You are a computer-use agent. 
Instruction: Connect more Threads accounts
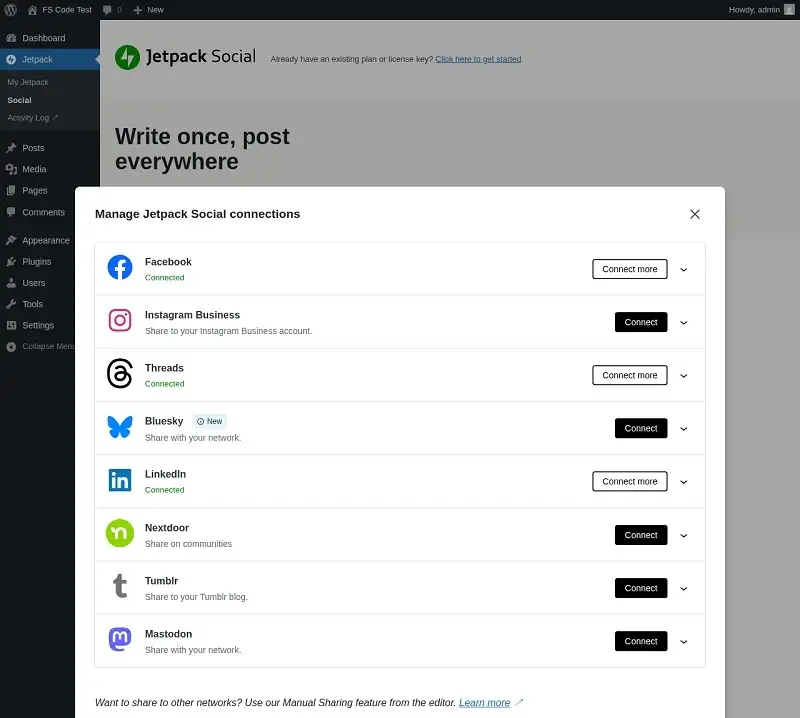click(x=630, y=375)
